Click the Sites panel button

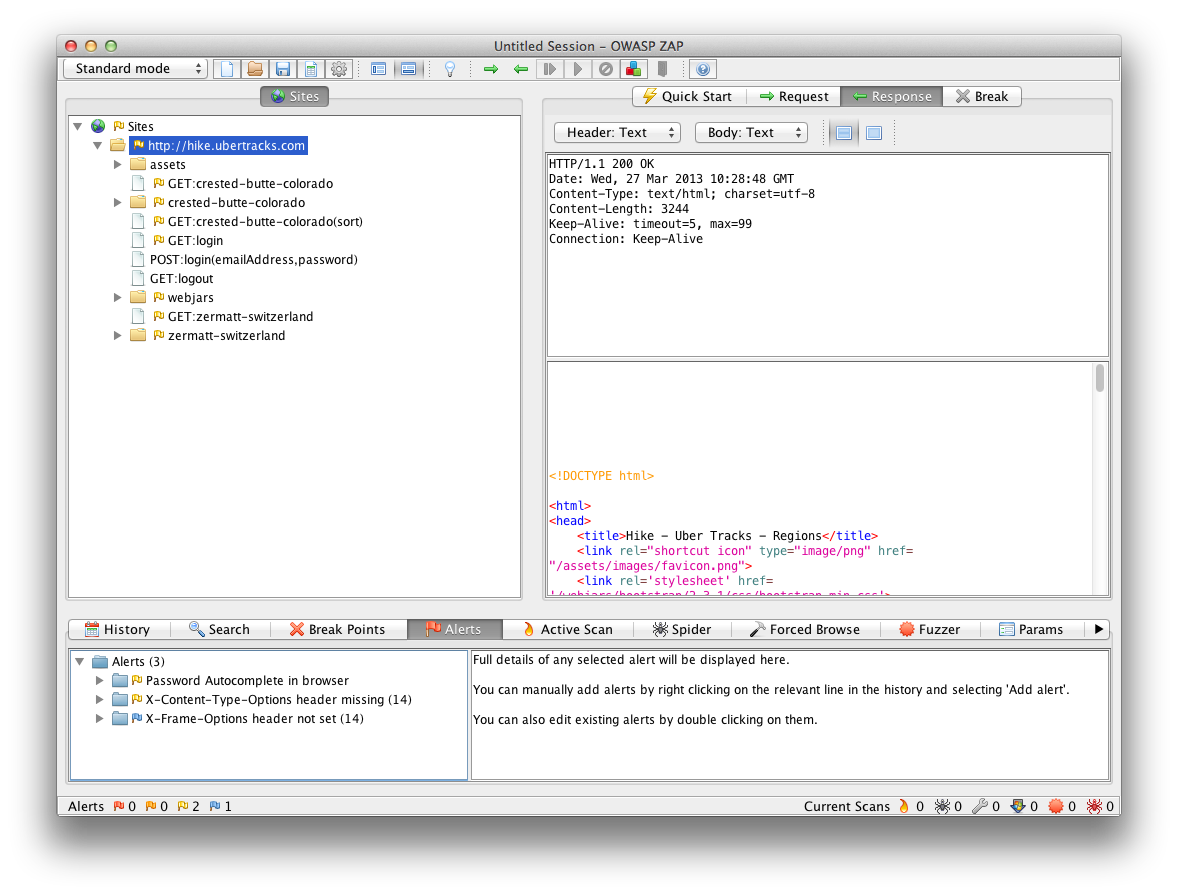295,97
